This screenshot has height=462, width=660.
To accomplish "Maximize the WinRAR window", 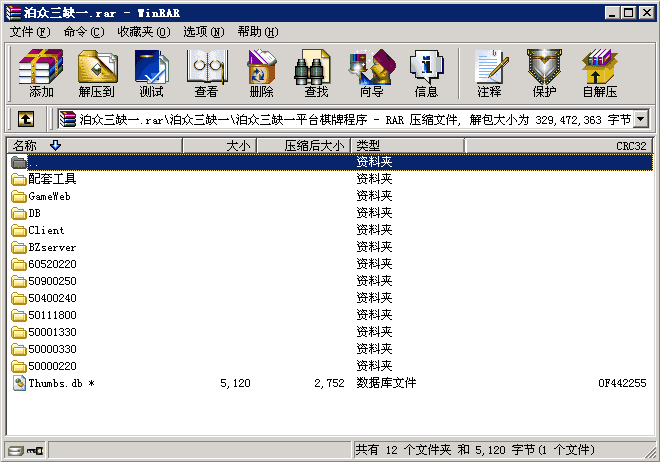I will pos(628,13).
